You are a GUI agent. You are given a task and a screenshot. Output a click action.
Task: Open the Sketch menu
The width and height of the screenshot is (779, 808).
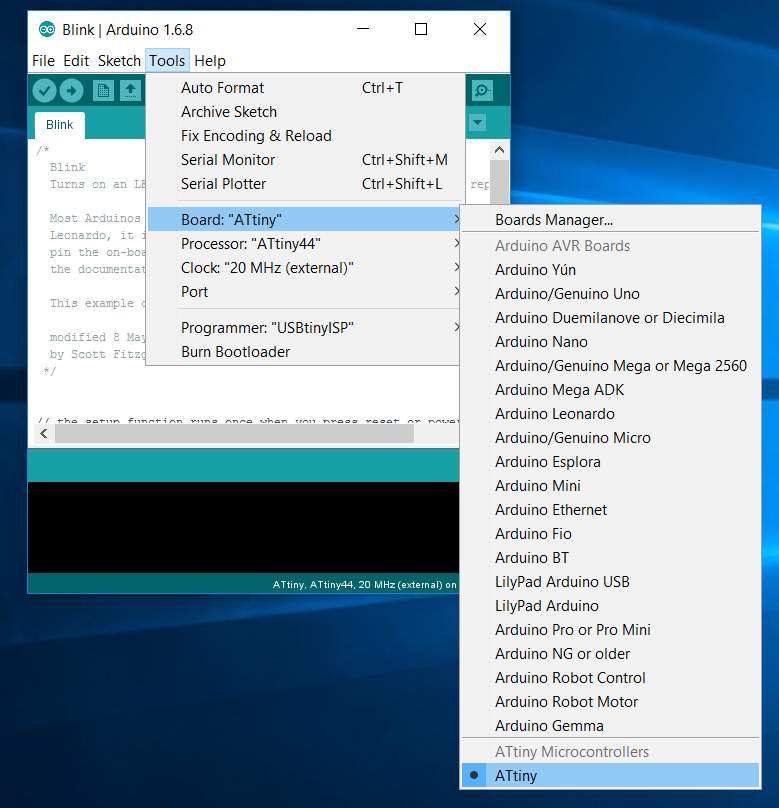[119, 61]
